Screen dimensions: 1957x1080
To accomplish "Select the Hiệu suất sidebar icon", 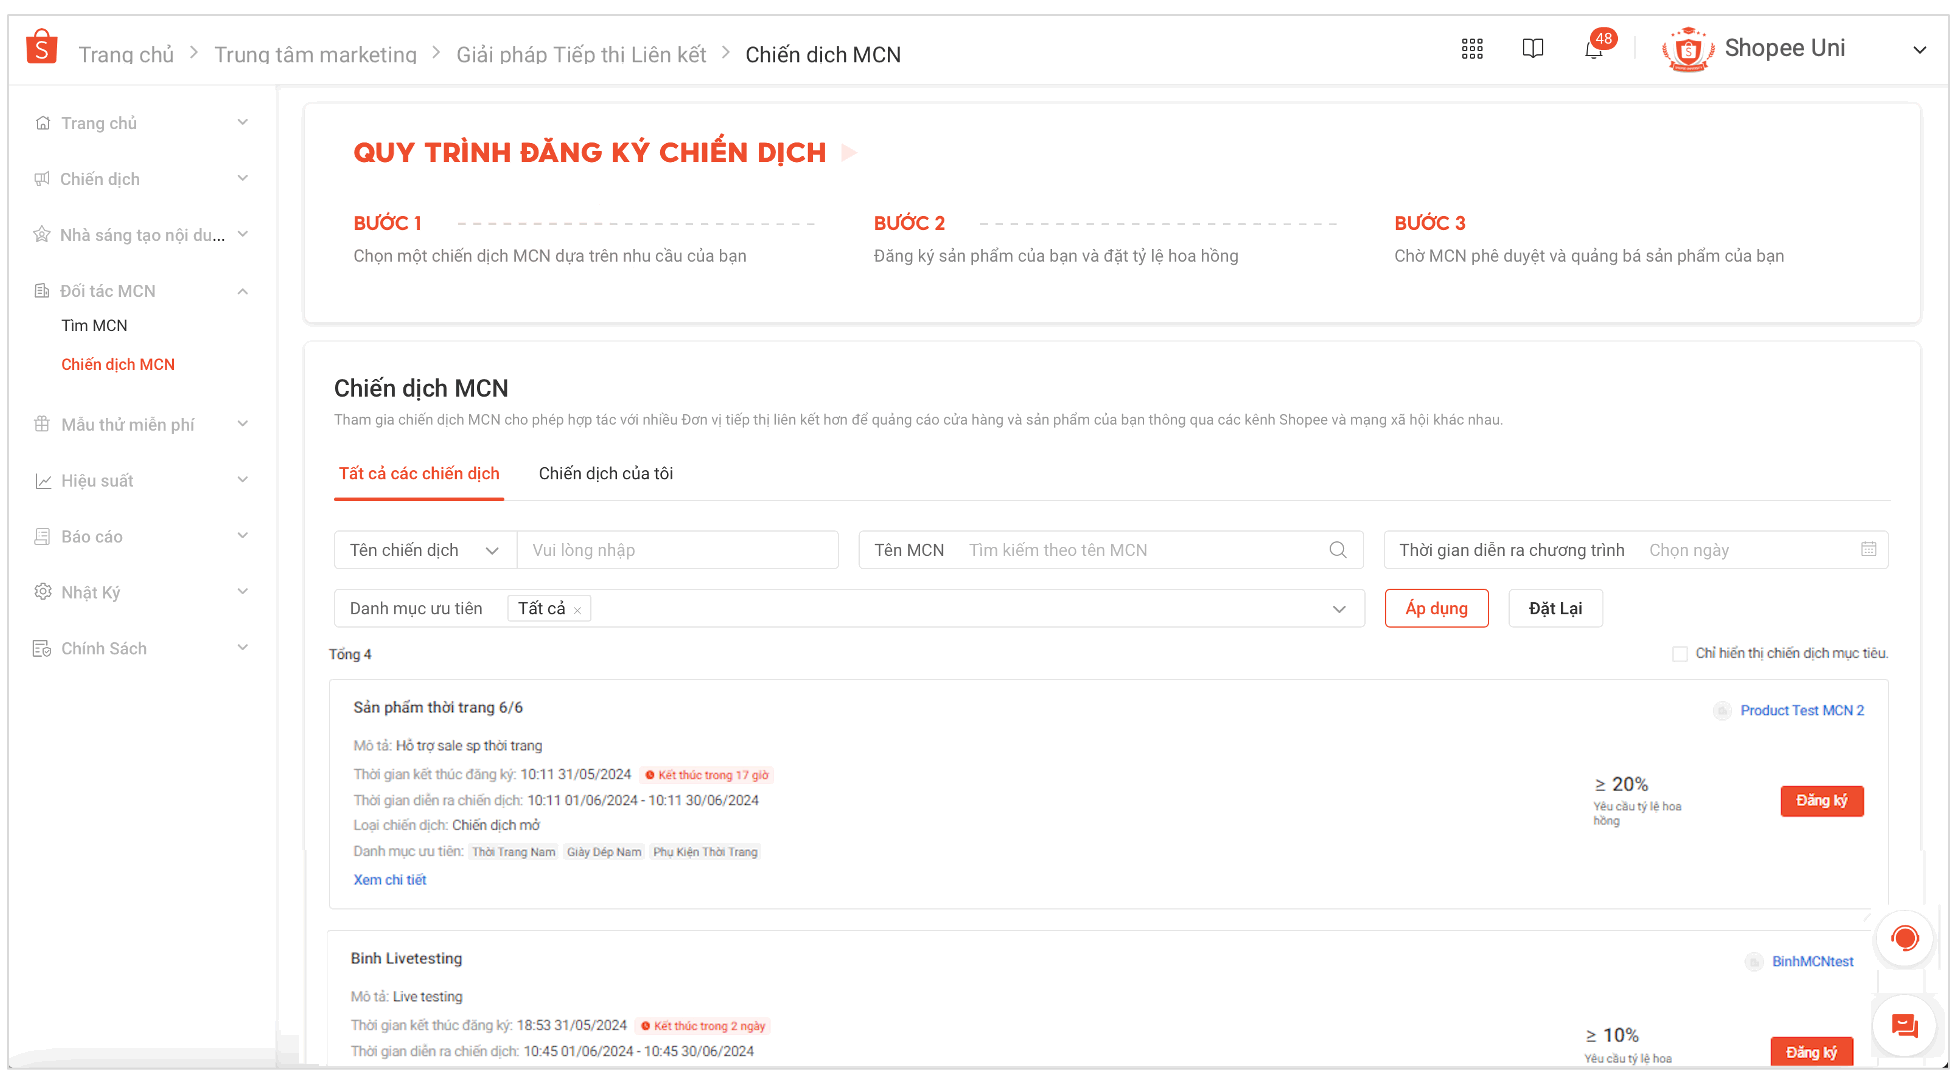I will point(43,480).
